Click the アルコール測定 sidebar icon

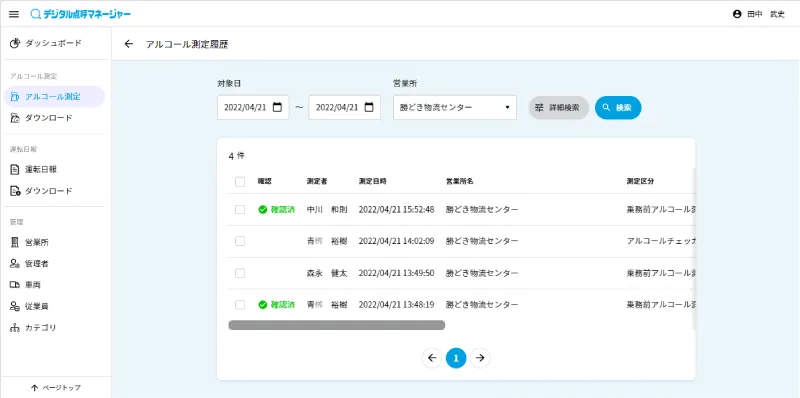point(15,96)
